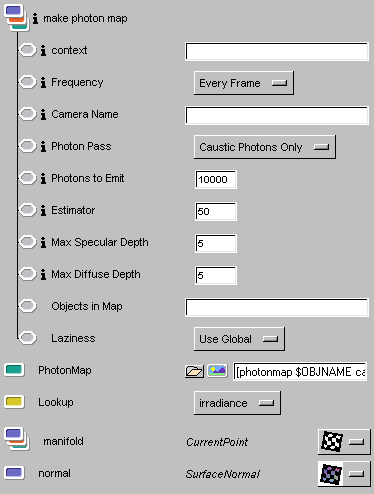Open the SurfaceNormal normal dropdown button
The height and width of the screenshot is (494, 374).
point(356,474)
